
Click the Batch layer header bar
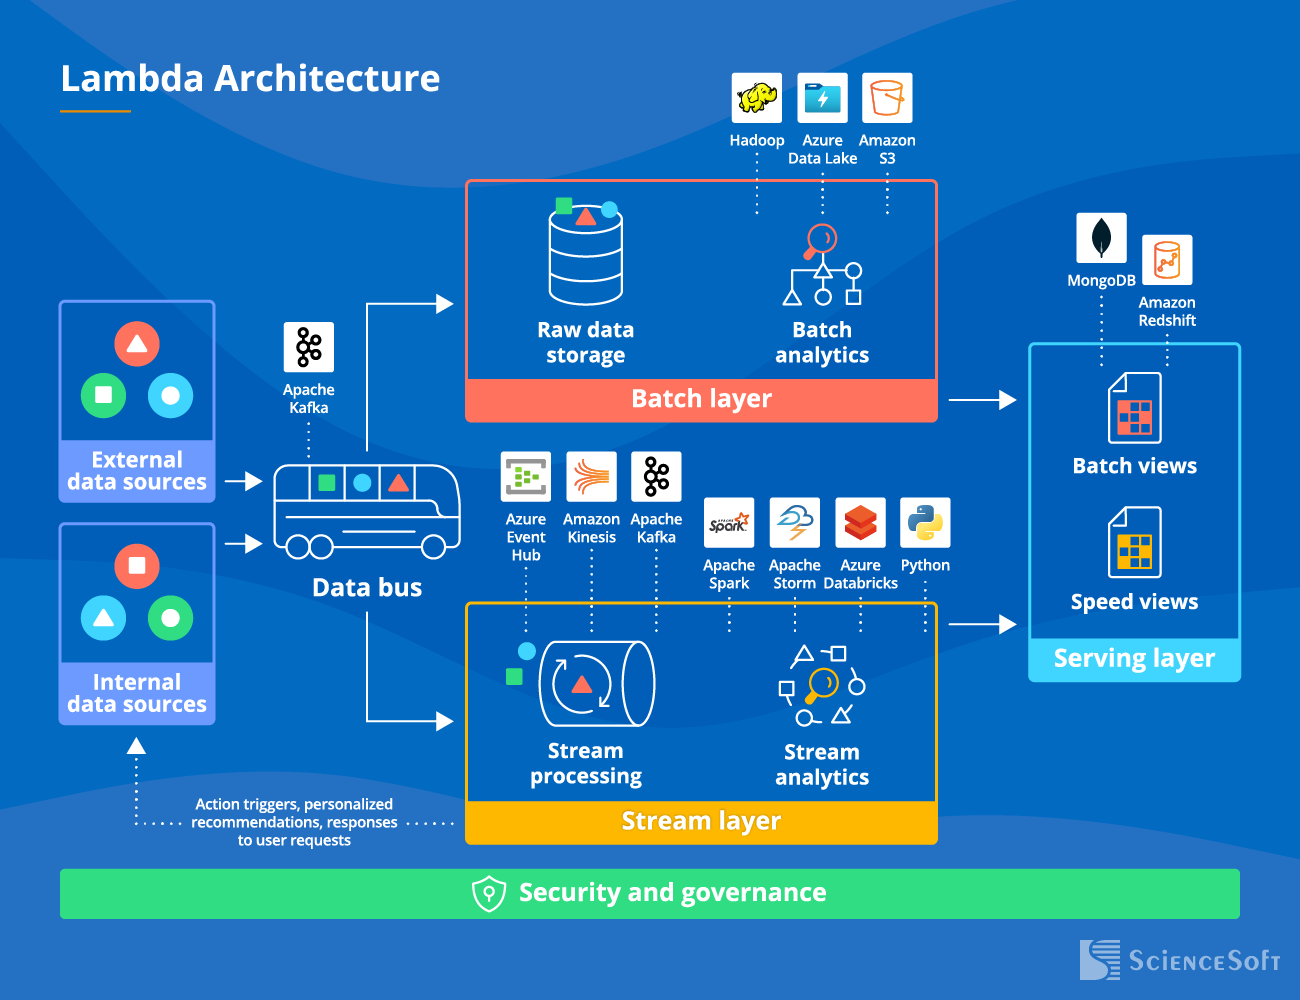(x=701, y=398)
